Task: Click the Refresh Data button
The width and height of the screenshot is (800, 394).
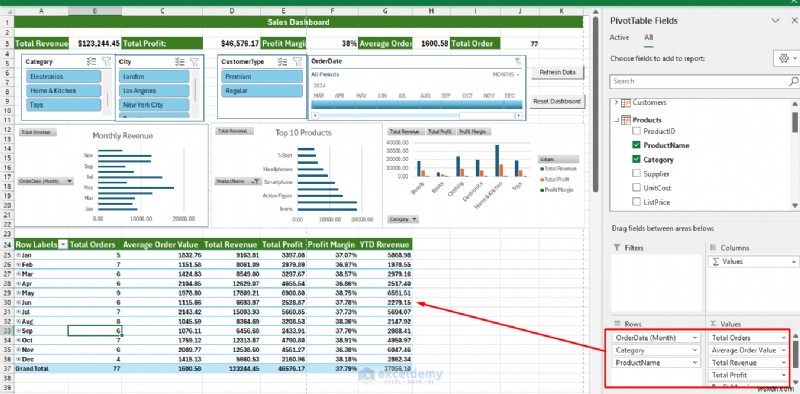Action: (x=557, y=72)
